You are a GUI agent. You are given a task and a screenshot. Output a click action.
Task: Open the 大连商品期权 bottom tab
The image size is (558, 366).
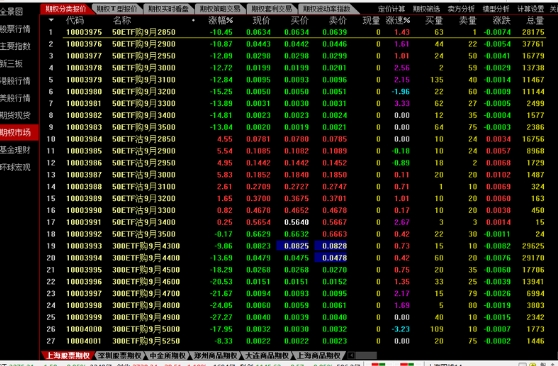pyautogui.click(x=267, y=355)
